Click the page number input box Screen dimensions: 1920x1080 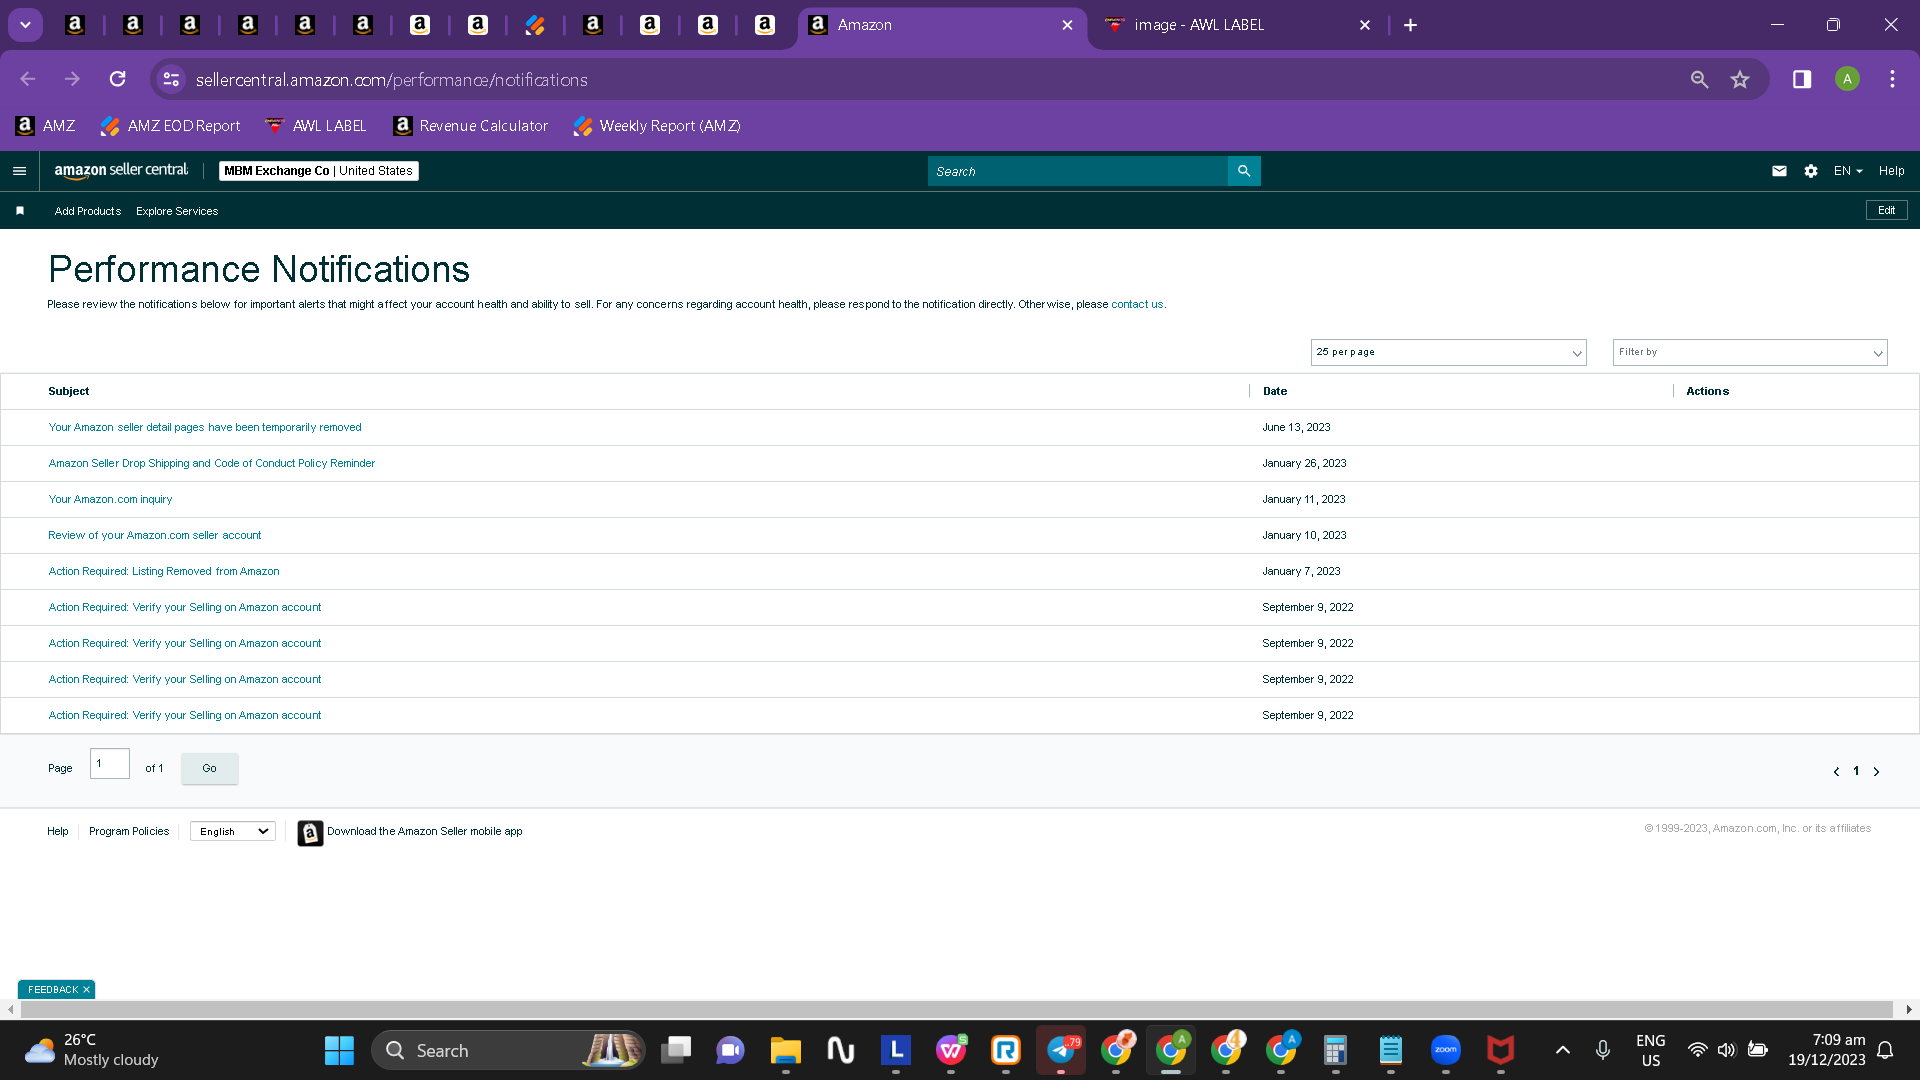[110, 763]
